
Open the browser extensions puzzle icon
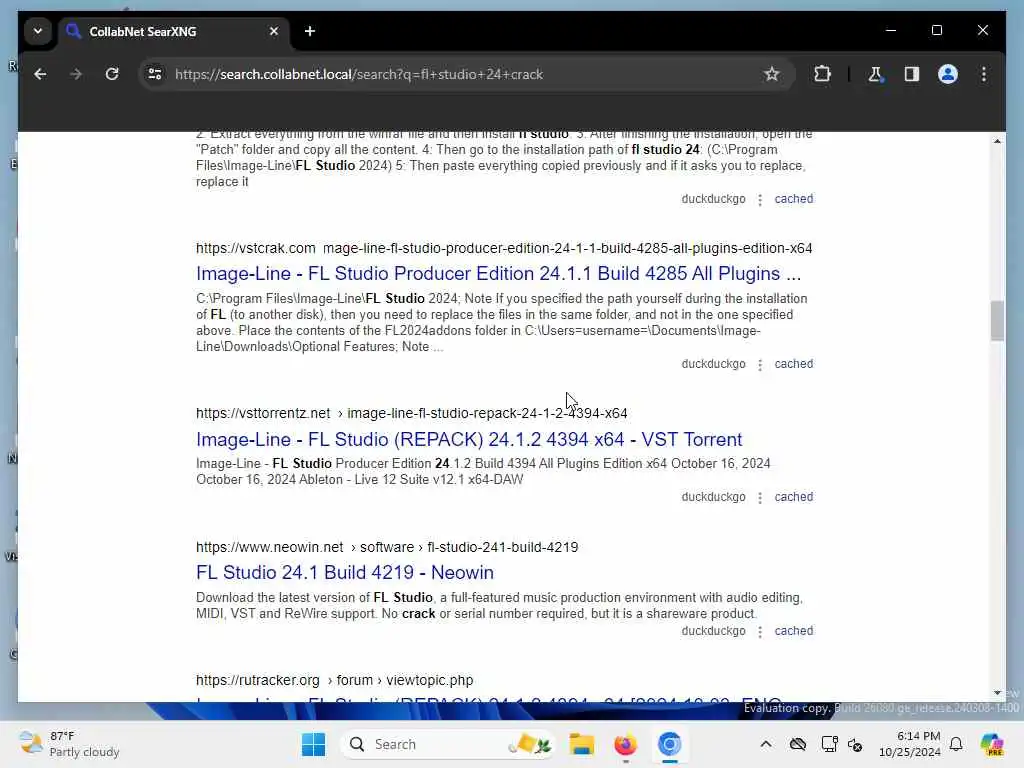822,74
